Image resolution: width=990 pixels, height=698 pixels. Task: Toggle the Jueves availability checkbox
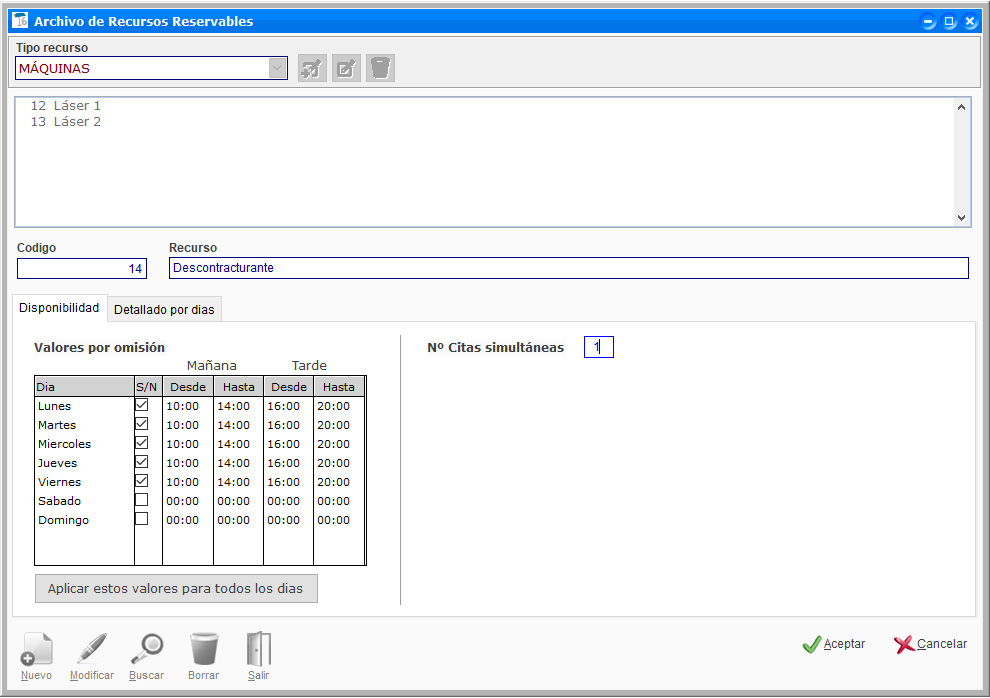(x=141, y=462)
